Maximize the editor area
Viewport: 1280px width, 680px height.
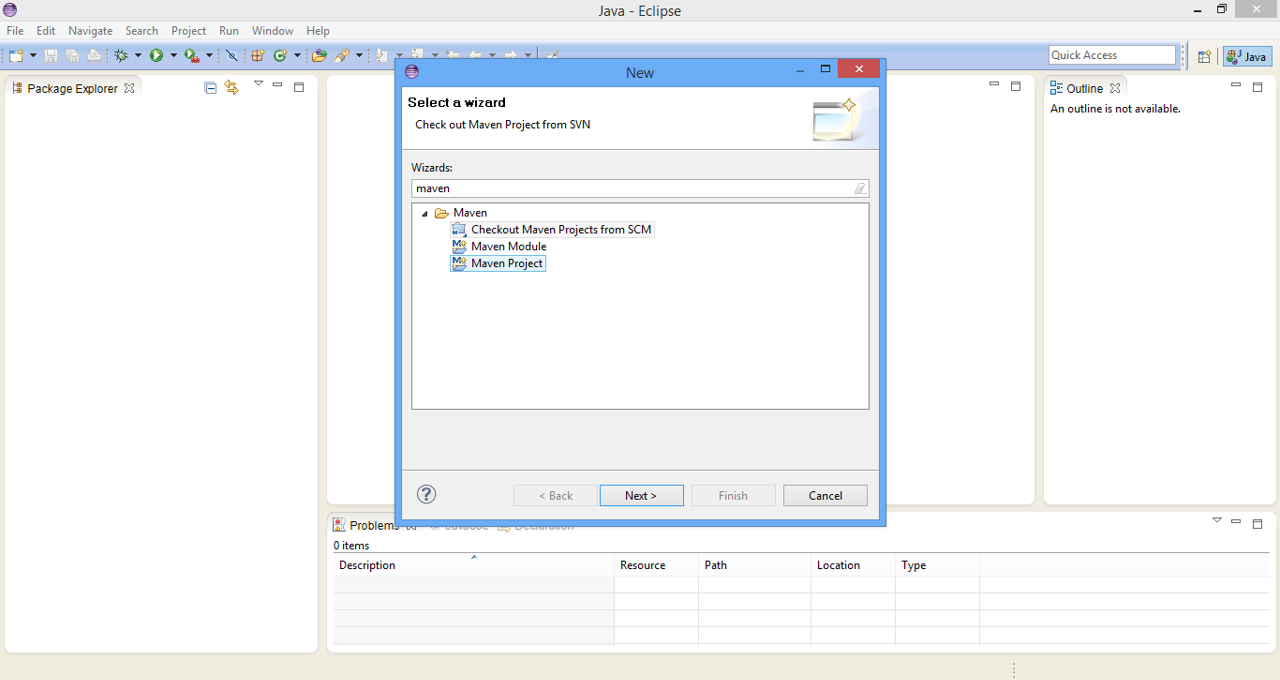coord(1016,86)
